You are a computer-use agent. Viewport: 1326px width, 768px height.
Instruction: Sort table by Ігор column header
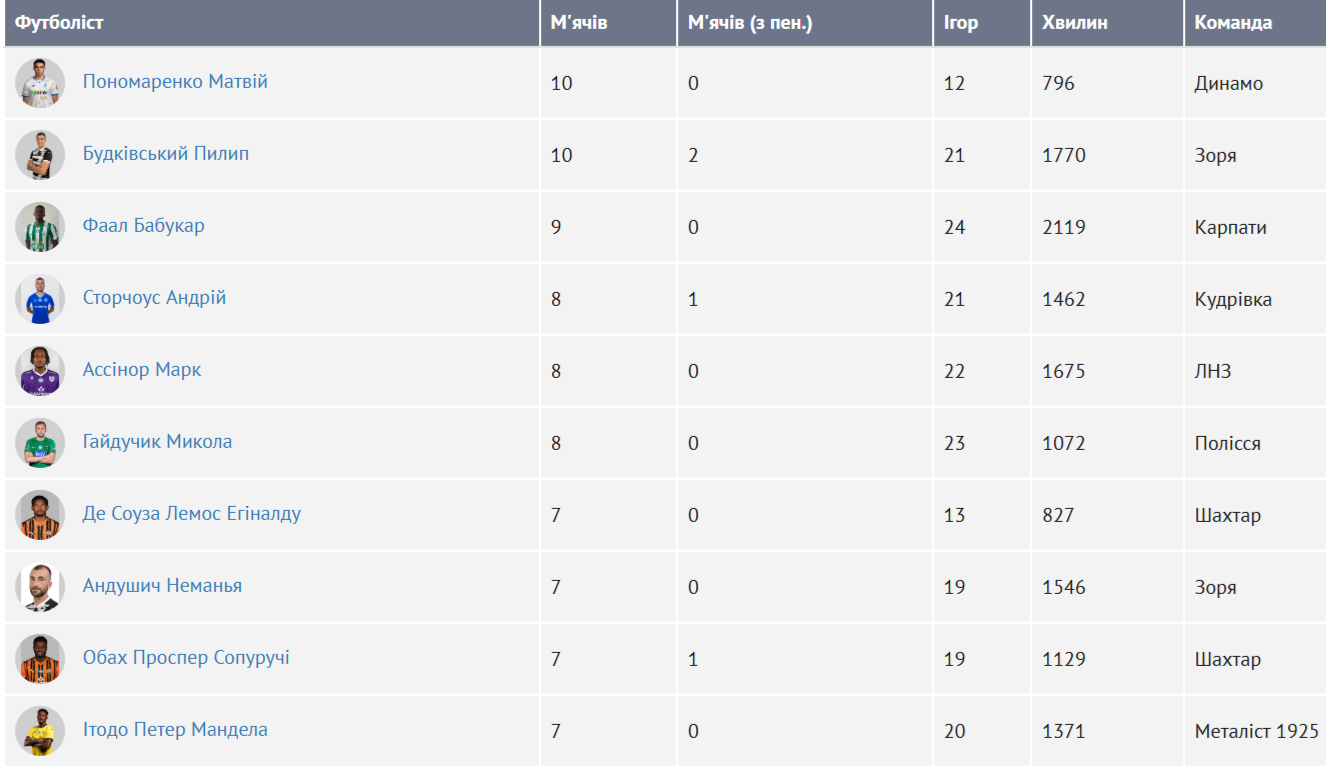[961, 23]
